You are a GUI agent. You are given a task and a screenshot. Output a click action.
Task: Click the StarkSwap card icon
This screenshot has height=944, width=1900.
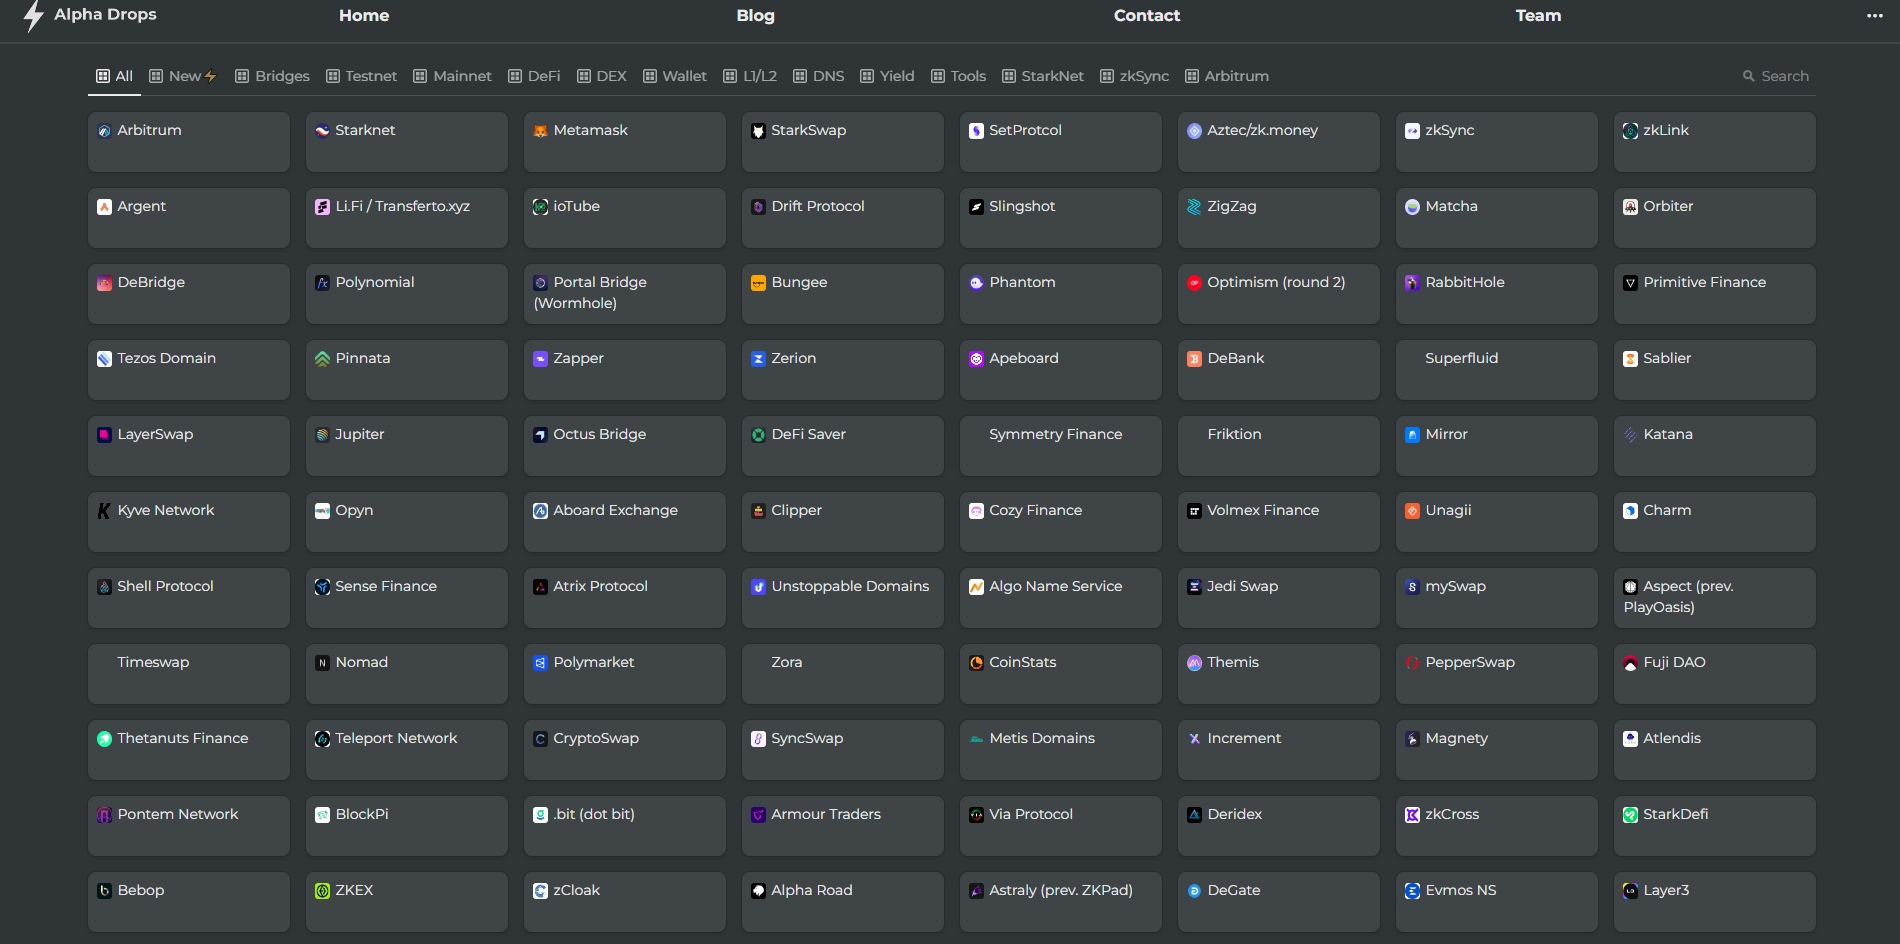(x=758, y=131)
